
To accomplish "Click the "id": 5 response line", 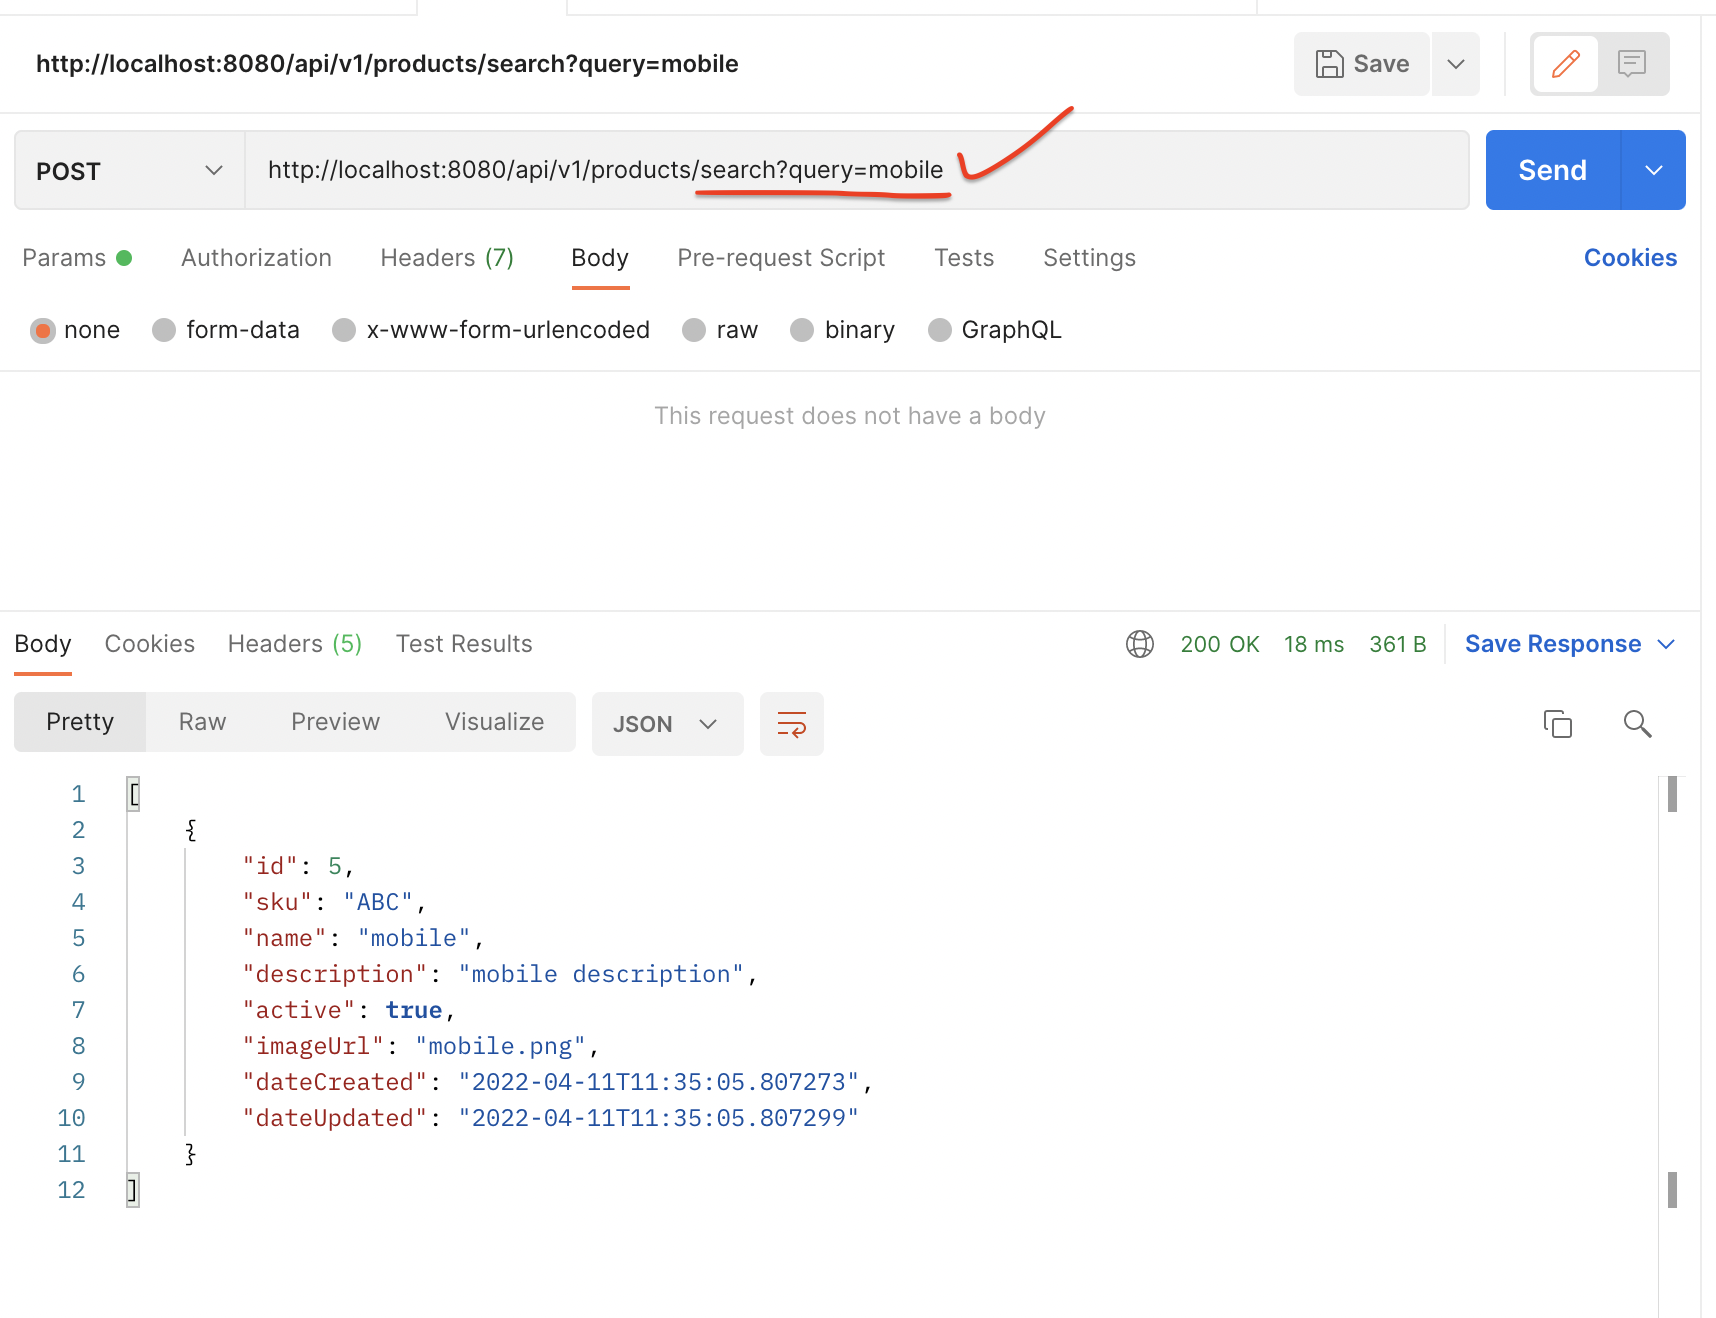I will tap(299, 866).
